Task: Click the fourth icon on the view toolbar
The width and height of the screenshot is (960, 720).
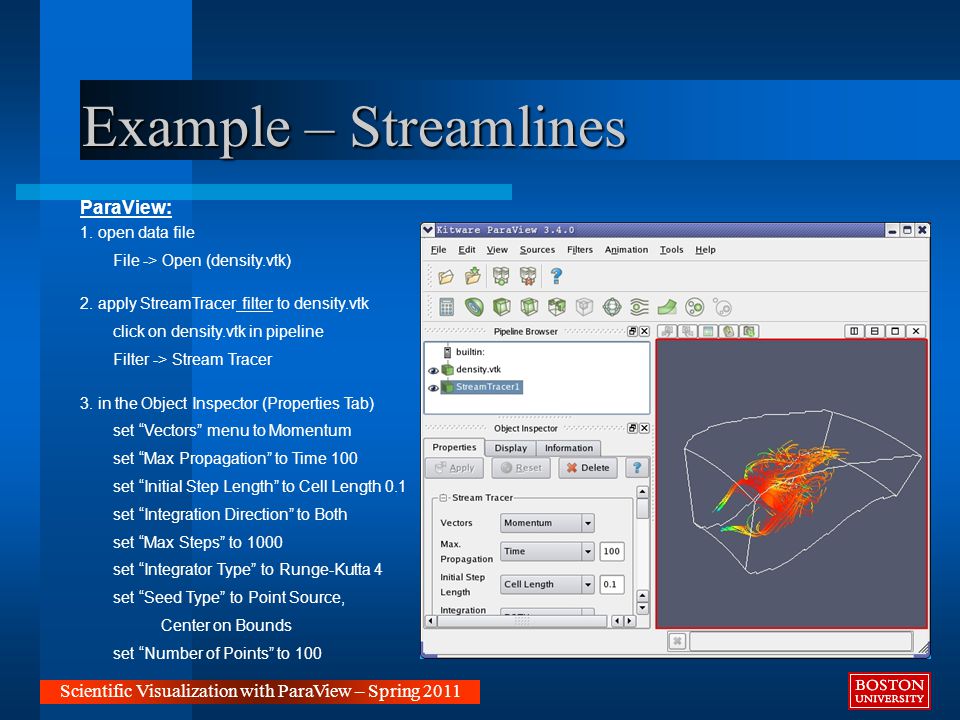Action: pyautogui.click(x=729, y=331)
